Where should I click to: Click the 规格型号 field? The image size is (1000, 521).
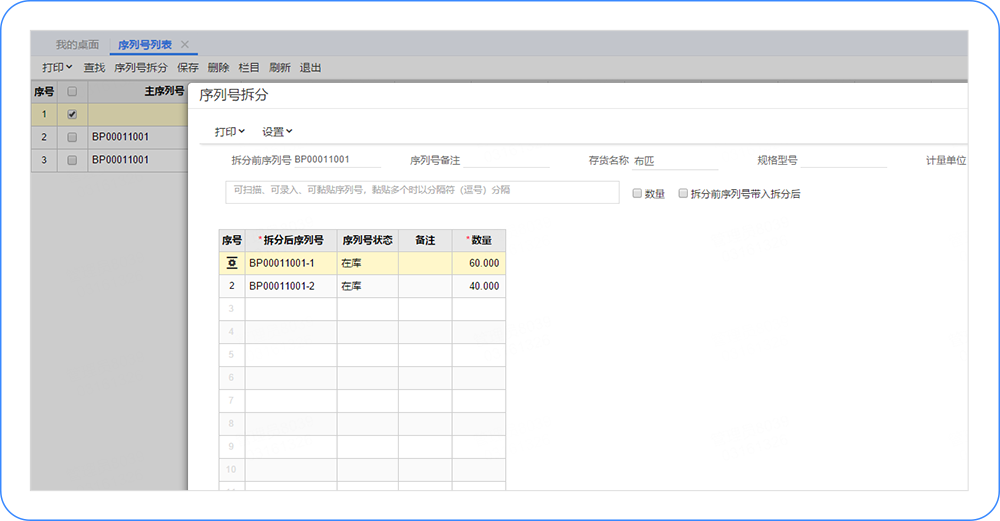point(843,161)
